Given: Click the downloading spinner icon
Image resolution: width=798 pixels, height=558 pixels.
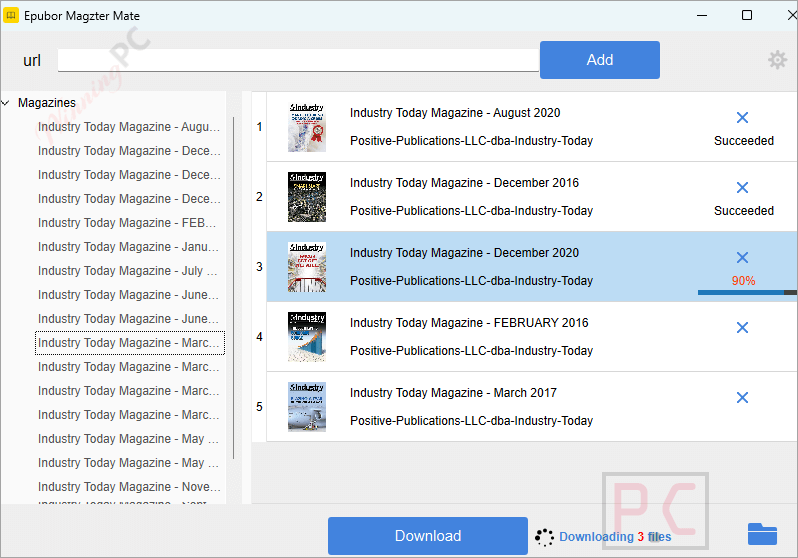Looking at the screenshot, I should tap(544, 537).
